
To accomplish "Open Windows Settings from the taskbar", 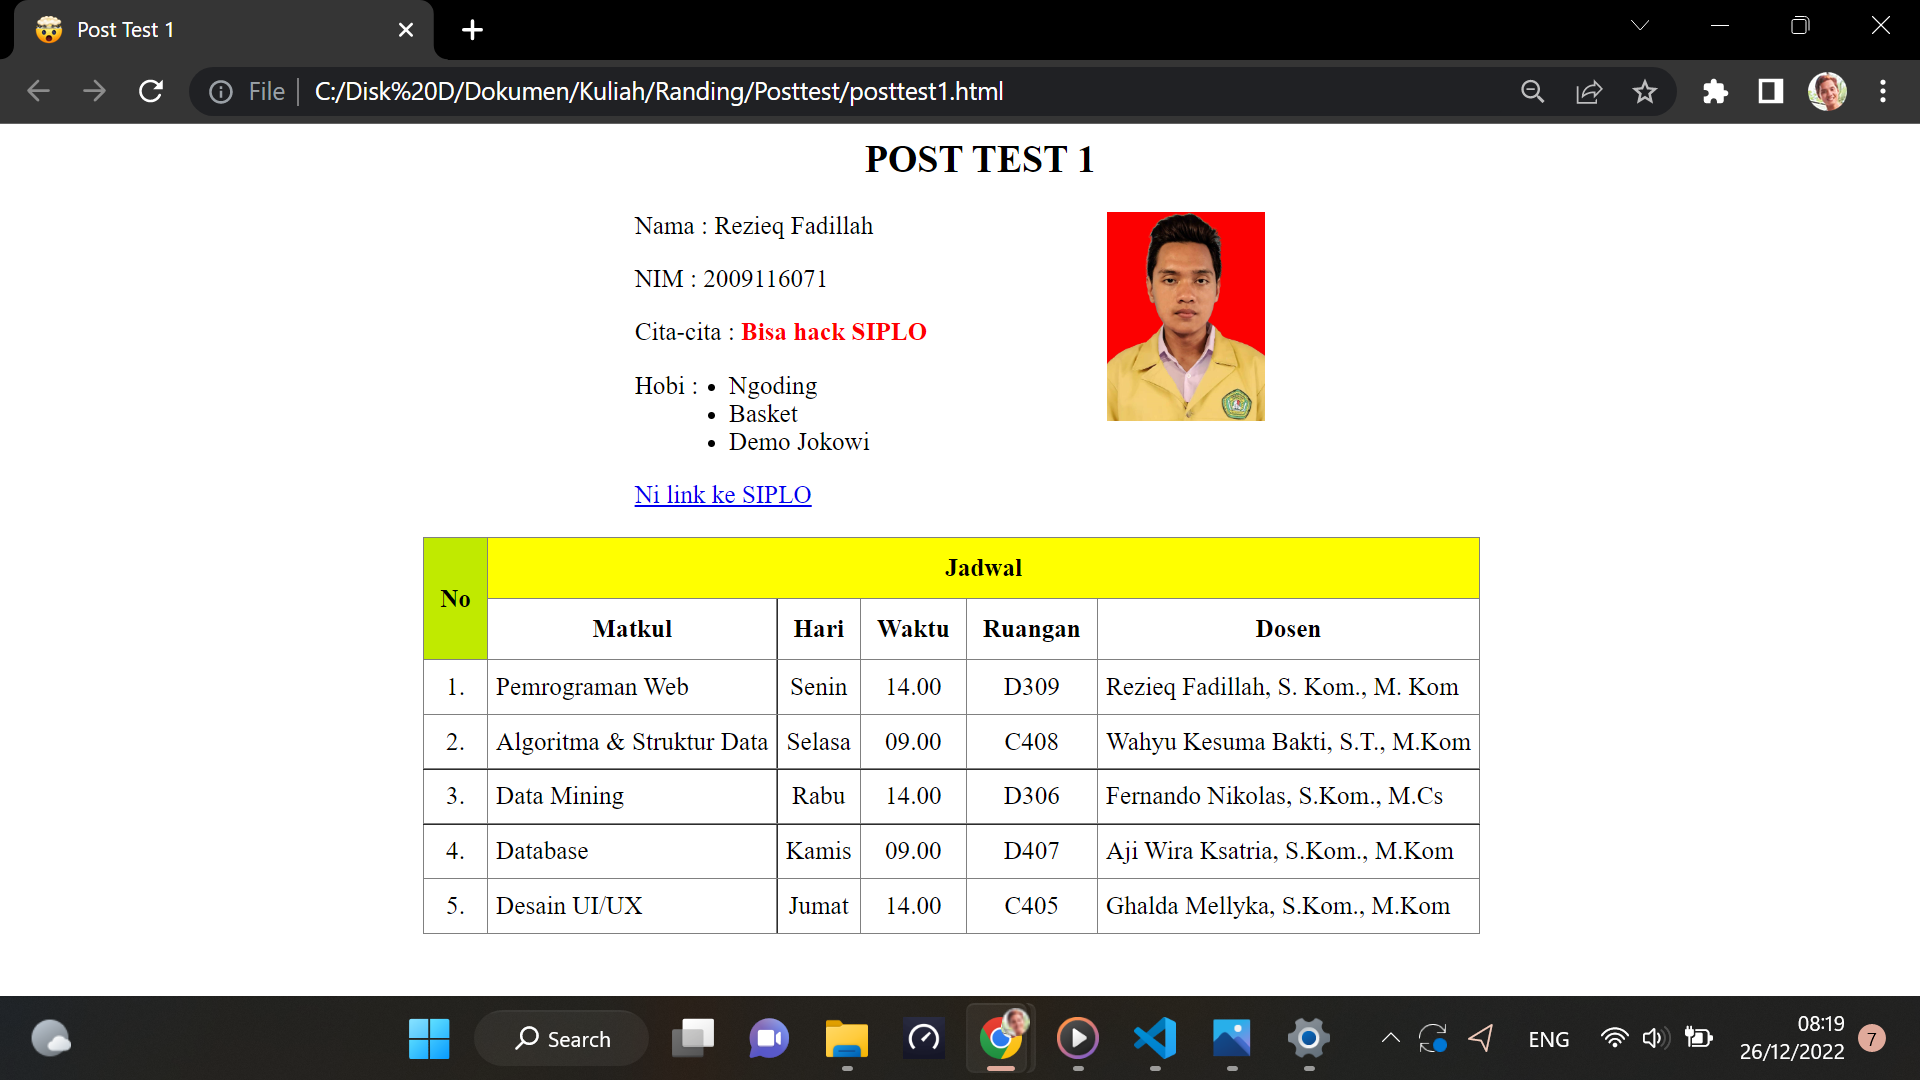I will [x=1309, y=1039].
